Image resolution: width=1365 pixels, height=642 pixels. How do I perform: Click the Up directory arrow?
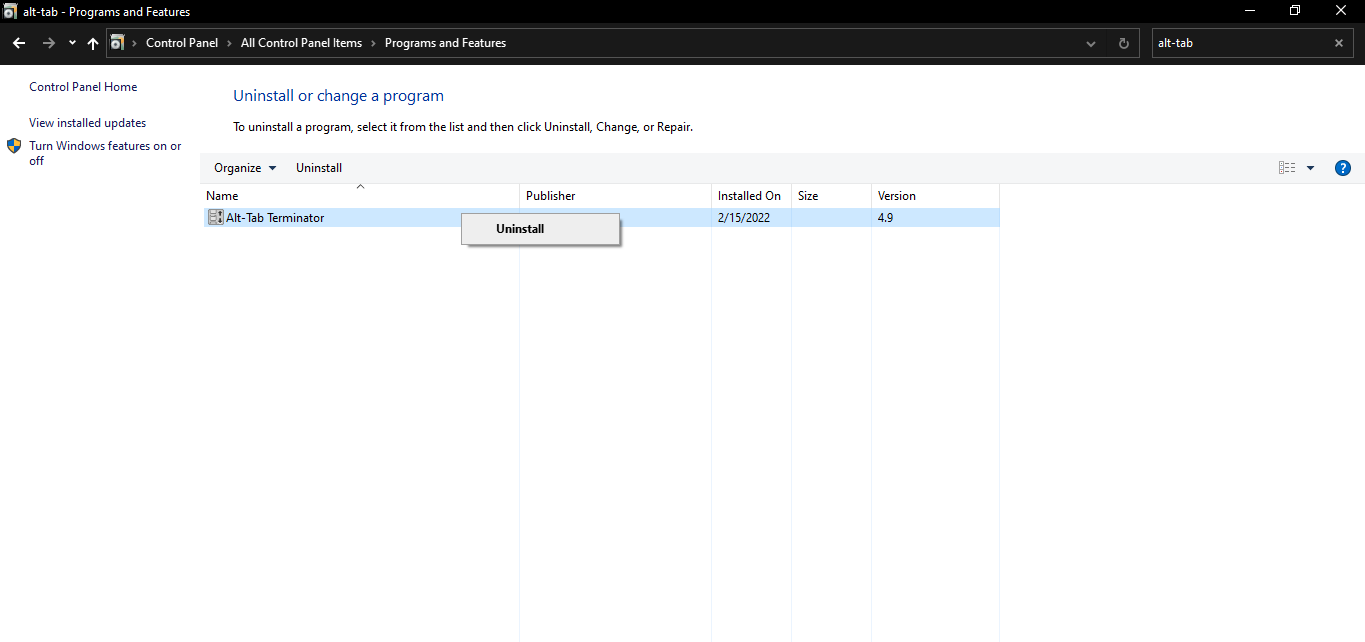click(93, 43)
